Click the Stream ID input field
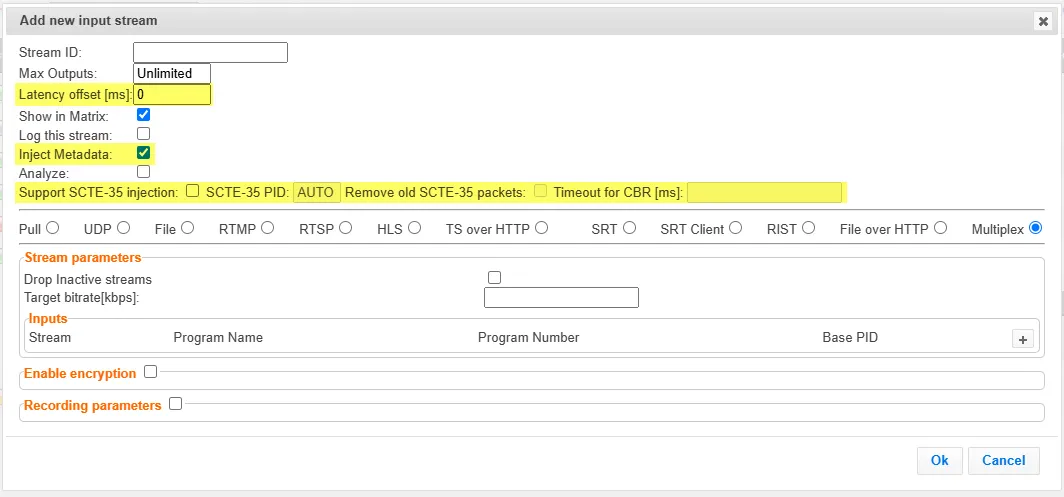This screenshot has height=497, width=1064. click(210, 52)
